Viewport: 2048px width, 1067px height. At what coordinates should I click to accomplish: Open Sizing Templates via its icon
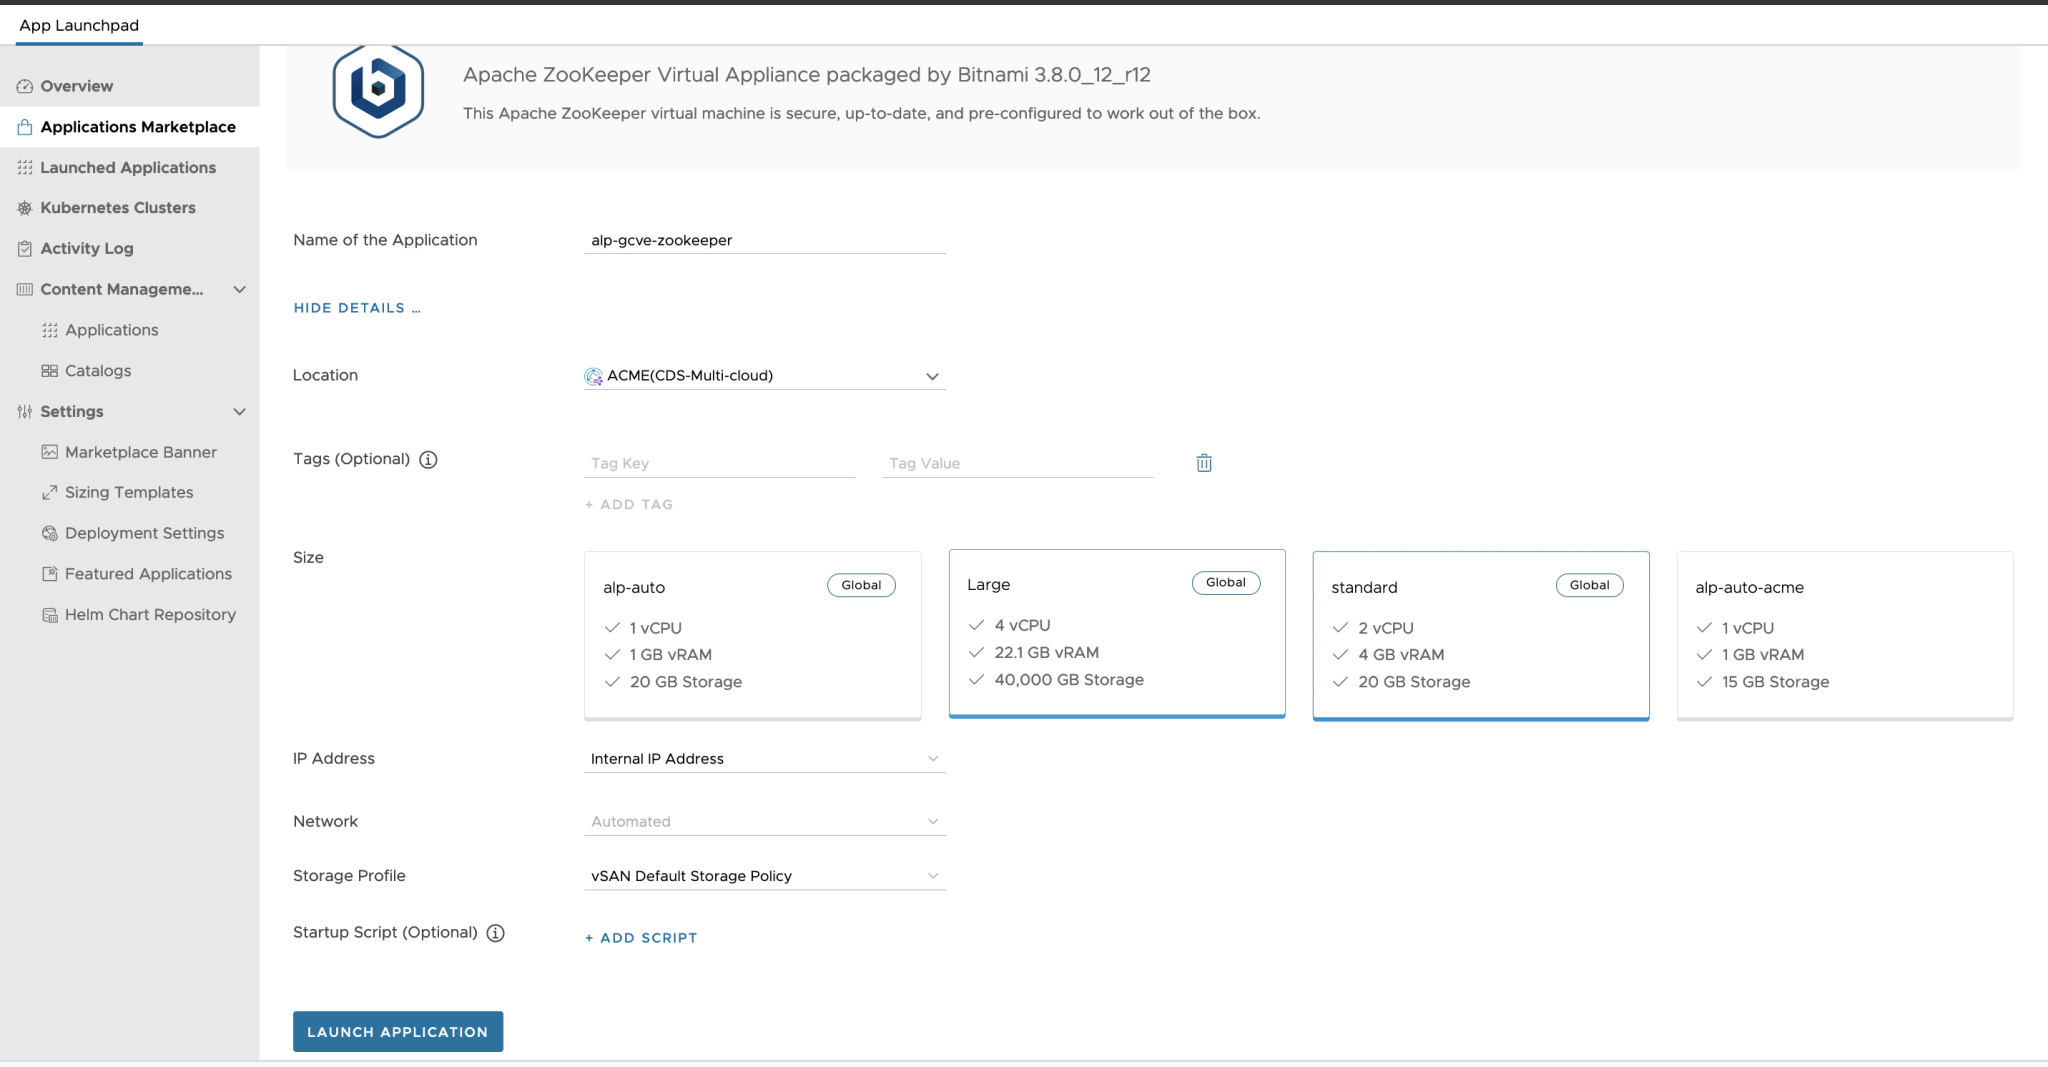point(49,492)
